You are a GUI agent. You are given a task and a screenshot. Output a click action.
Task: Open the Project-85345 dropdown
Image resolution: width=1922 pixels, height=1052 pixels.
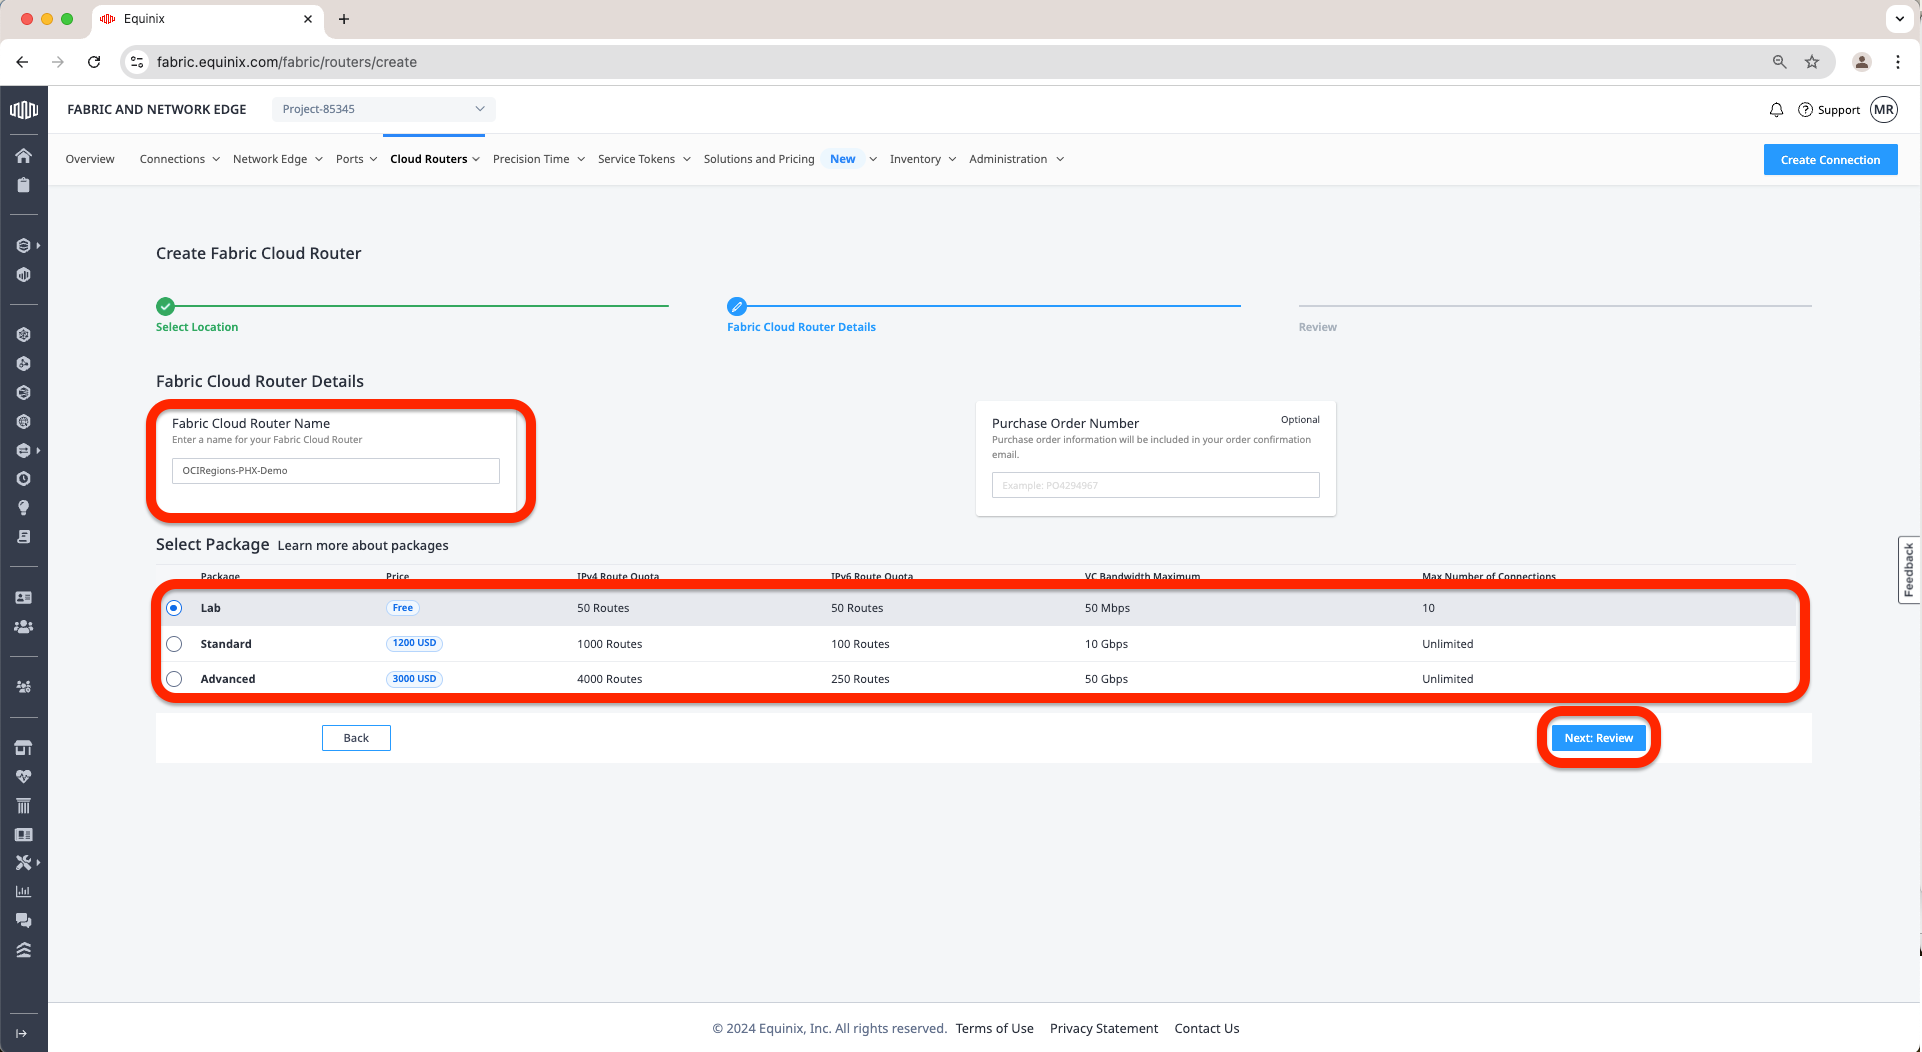(383, 109)
